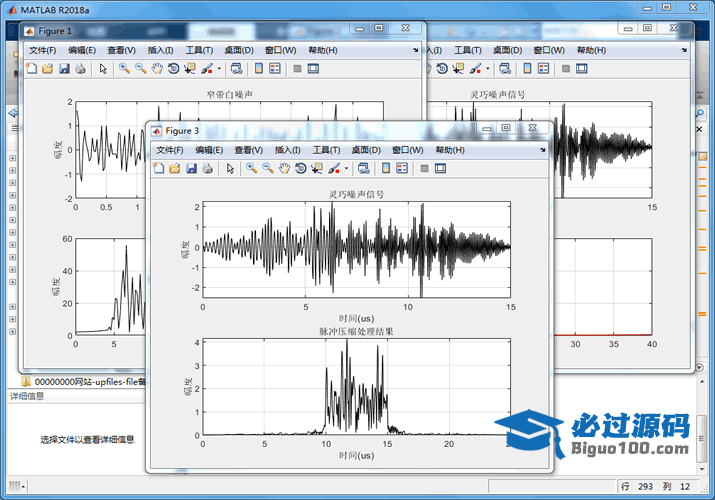Open 窗口(W) menu in the back figure window
Screen dimensions: 715x500
click(549, 50)
